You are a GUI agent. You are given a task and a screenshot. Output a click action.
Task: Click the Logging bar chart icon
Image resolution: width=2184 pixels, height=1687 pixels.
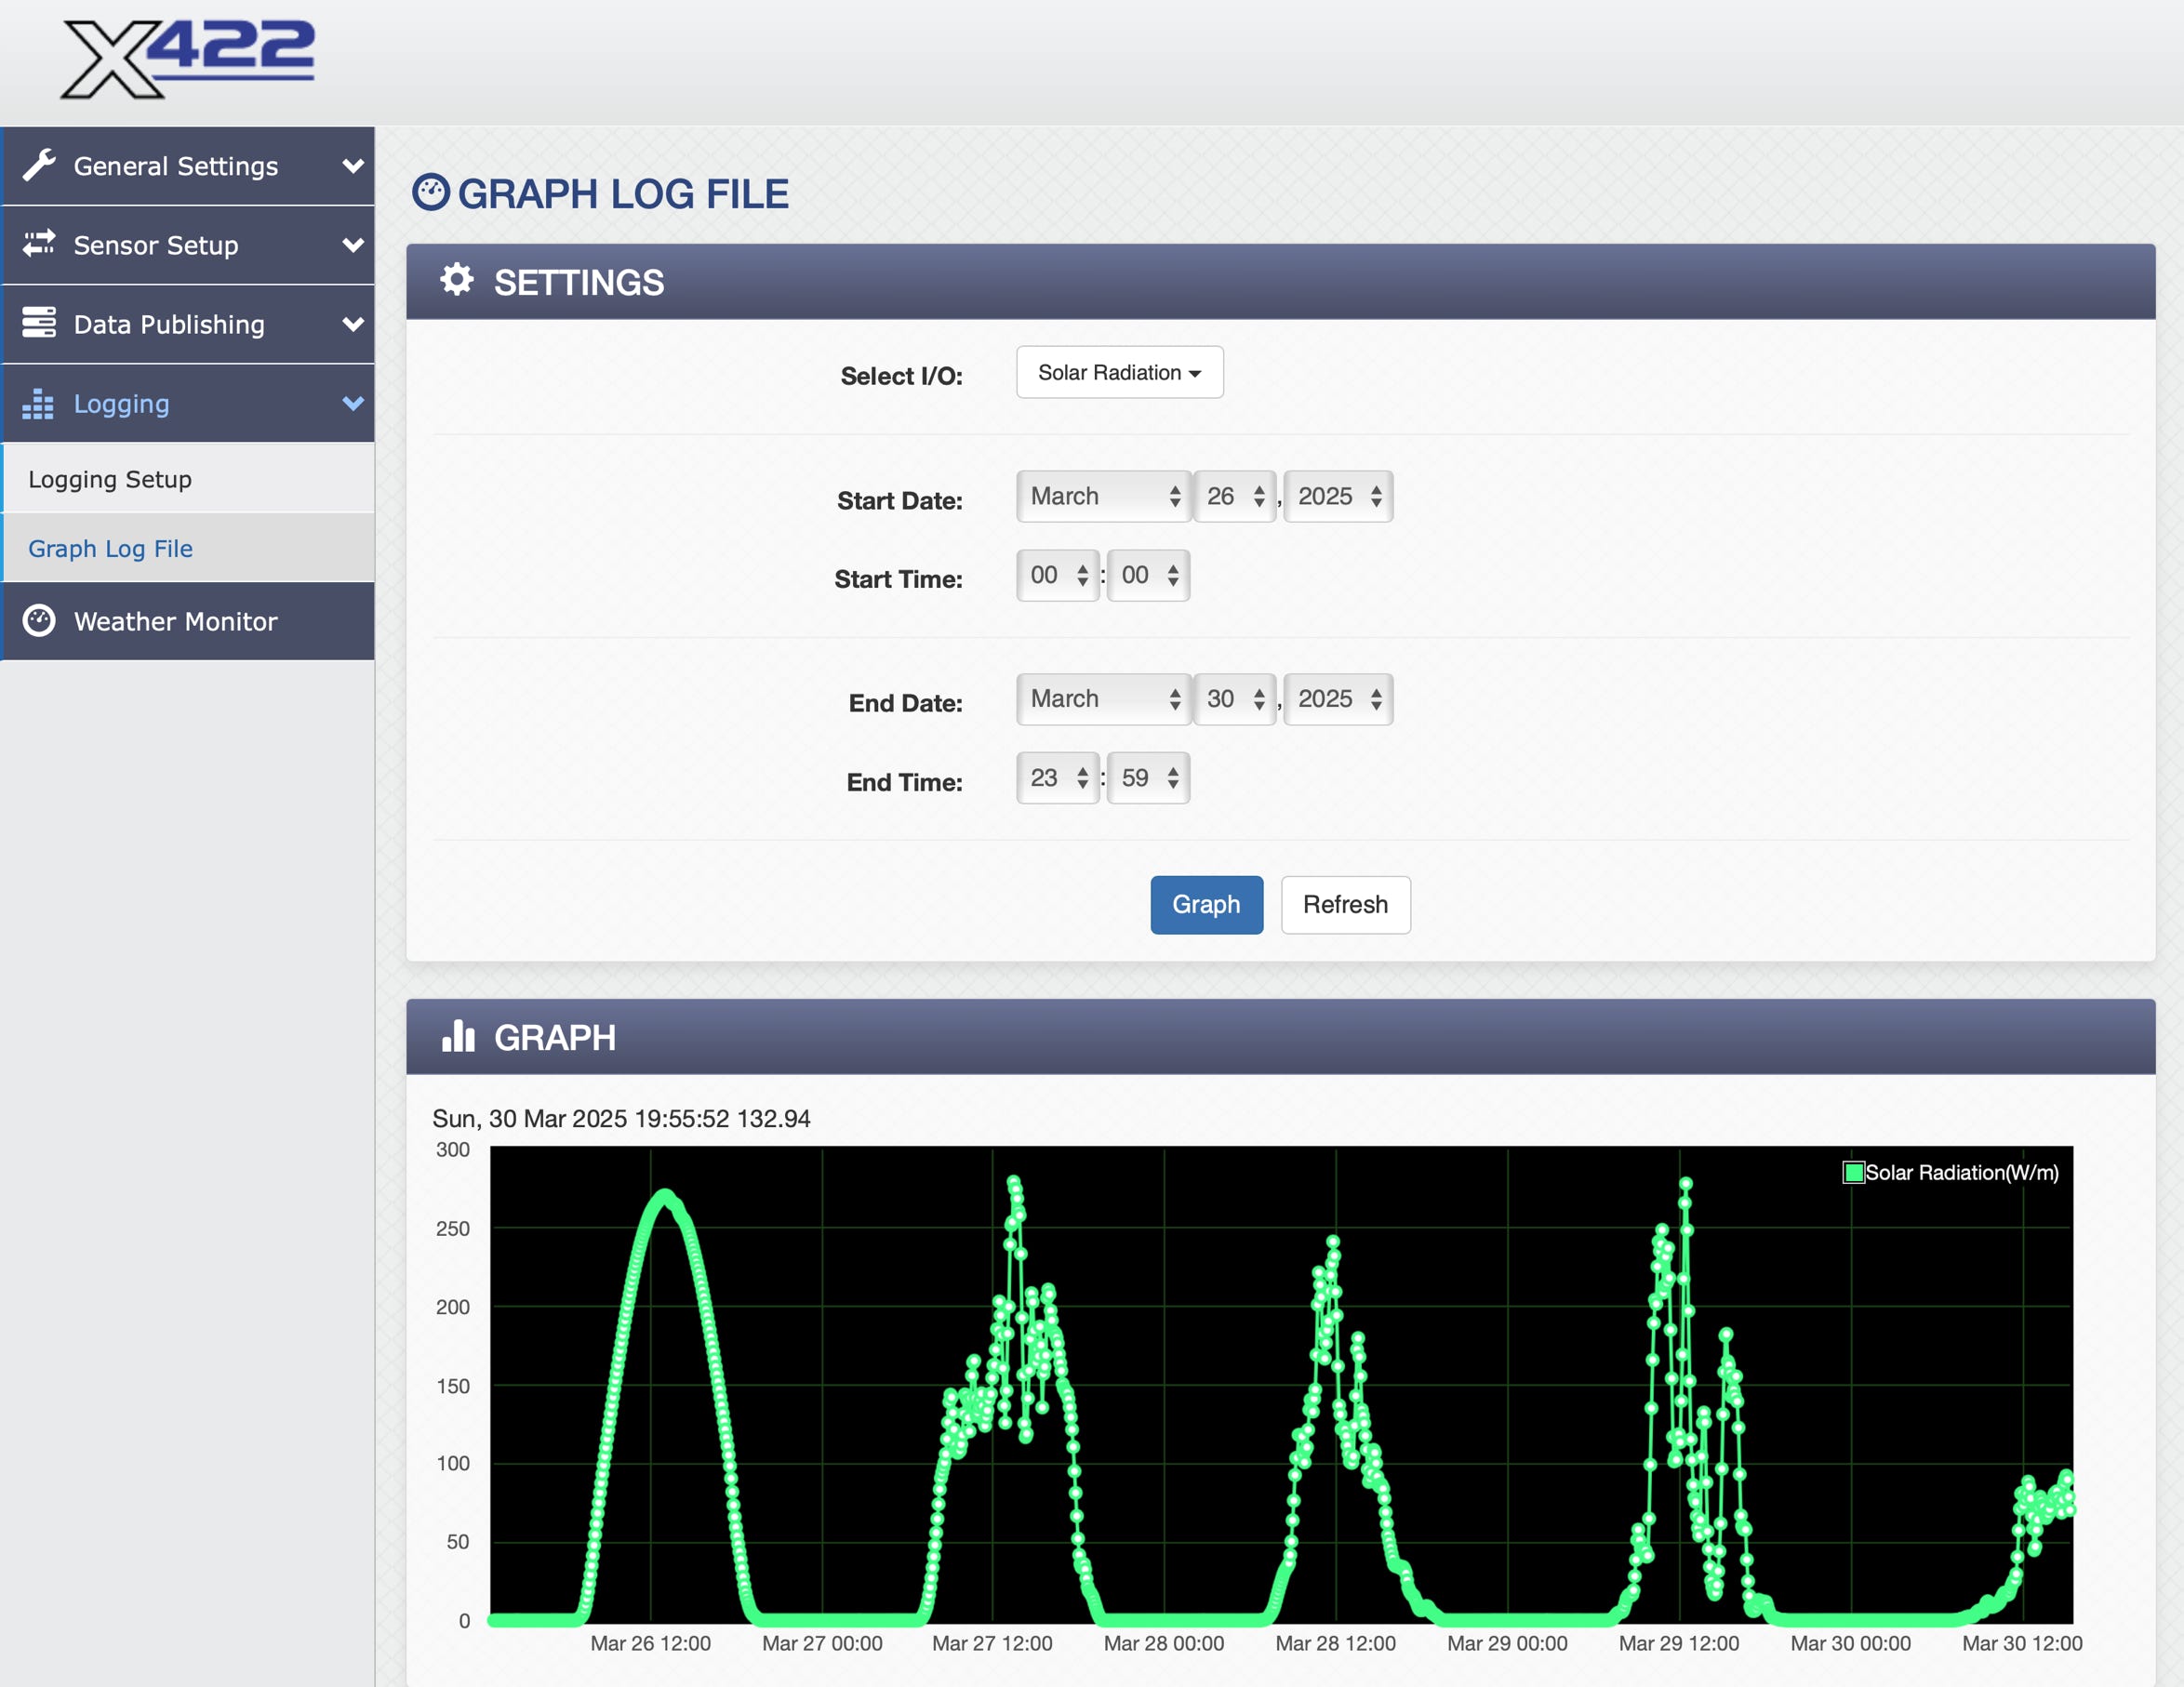point(38,403)
